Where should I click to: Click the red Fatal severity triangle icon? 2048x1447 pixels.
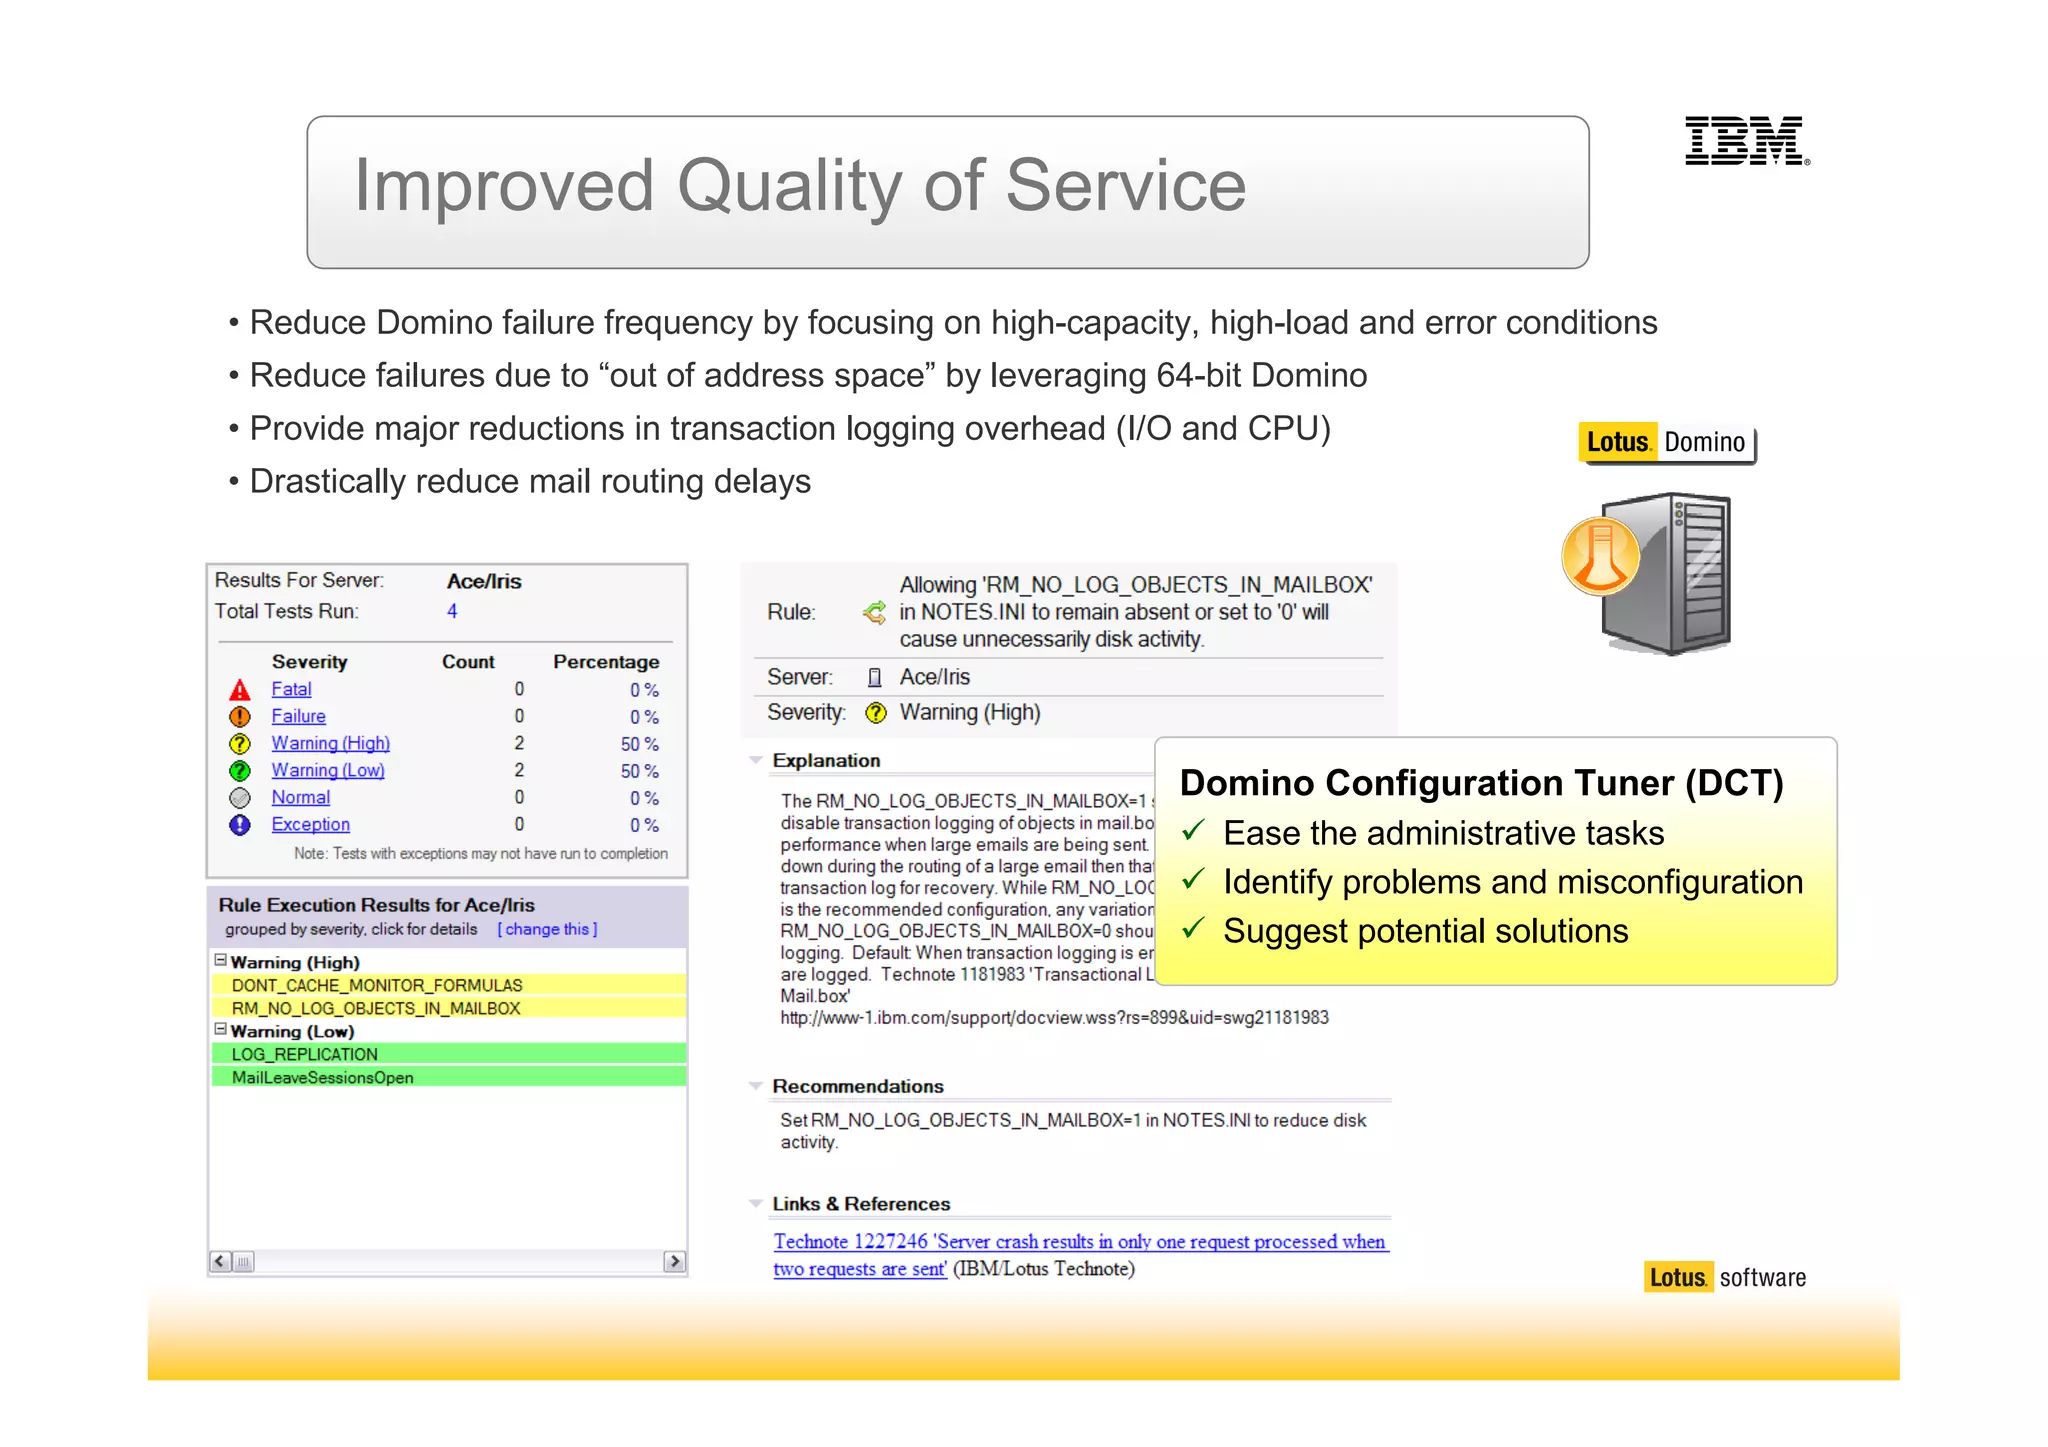(240, 690)
